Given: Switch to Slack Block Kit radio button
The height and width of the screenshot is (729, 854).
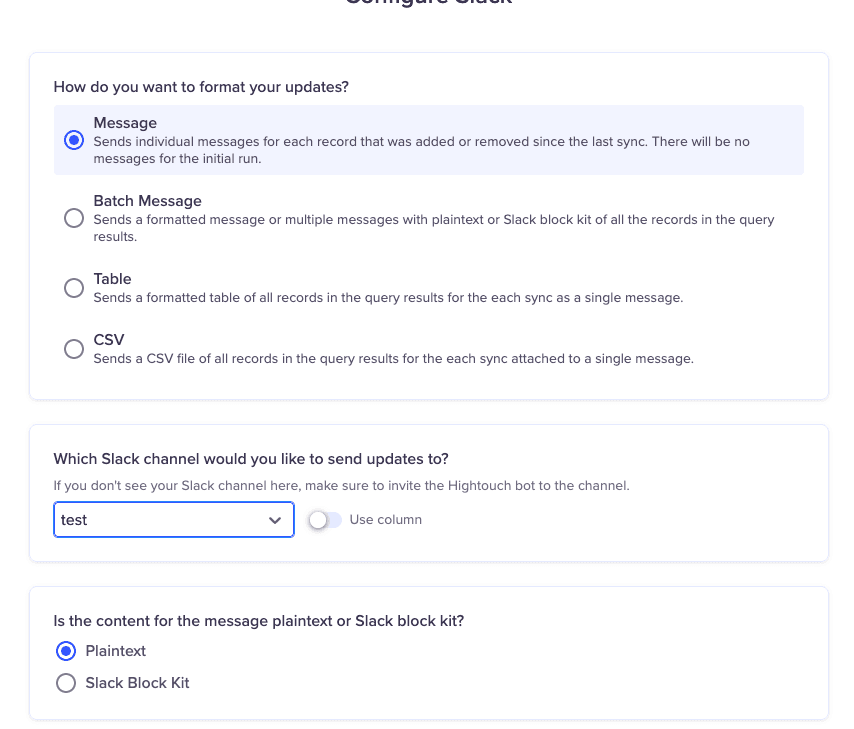Looking at the screenshot, I should [x=66, y=683].
